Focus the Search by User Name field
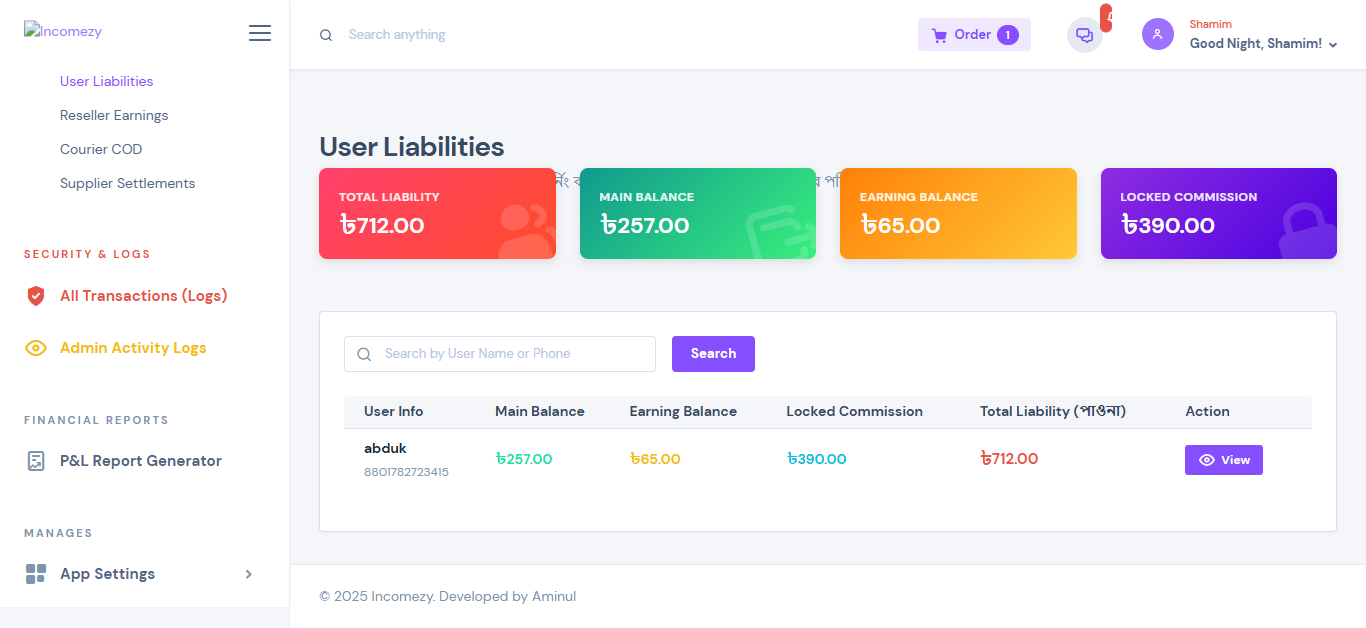Viewport: 1366px width, 628px height. pyautogui.click(x=510, y=354)
